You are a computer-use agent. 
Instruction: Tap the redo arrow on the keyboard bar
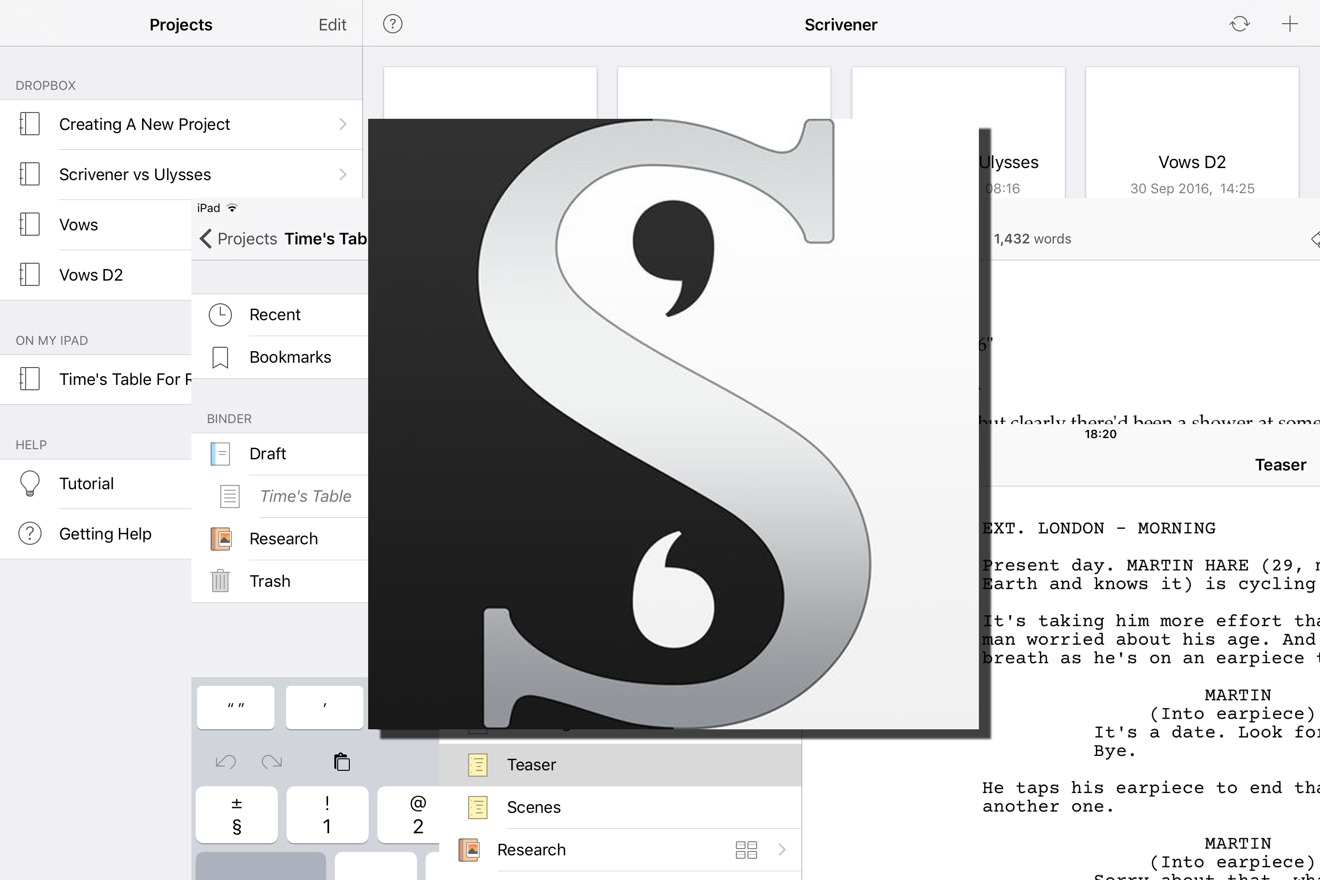click(272, 762)
